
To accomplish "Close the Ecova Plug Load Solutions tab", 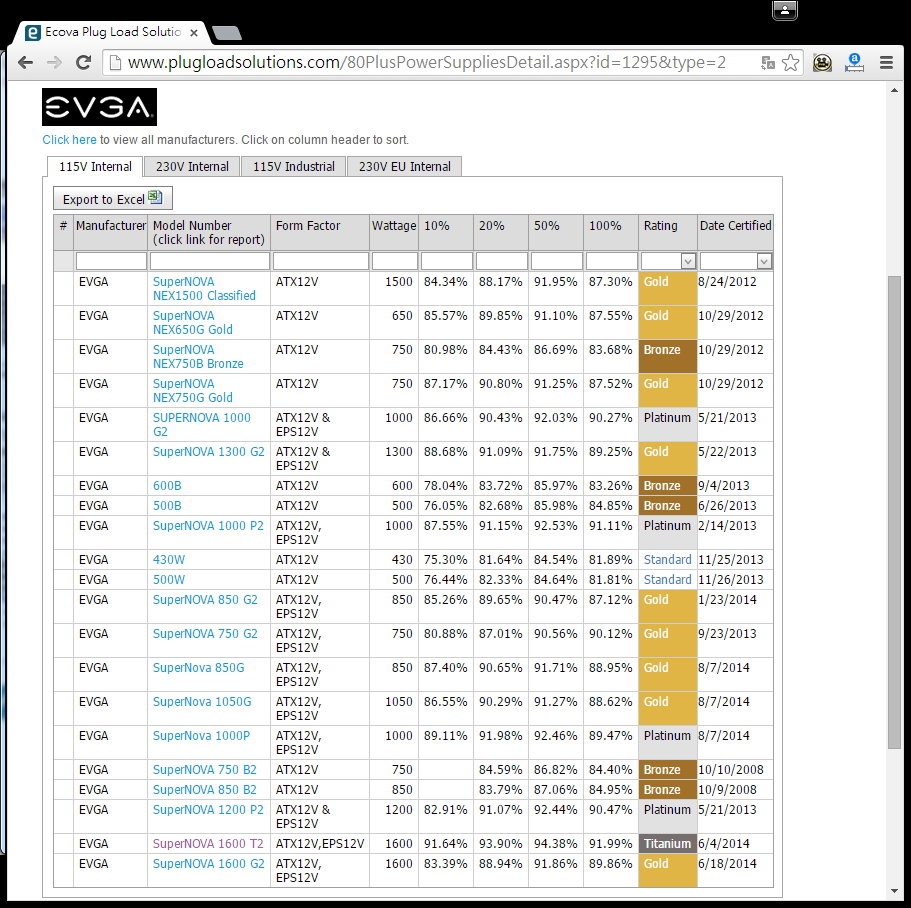I will [194, 33].
